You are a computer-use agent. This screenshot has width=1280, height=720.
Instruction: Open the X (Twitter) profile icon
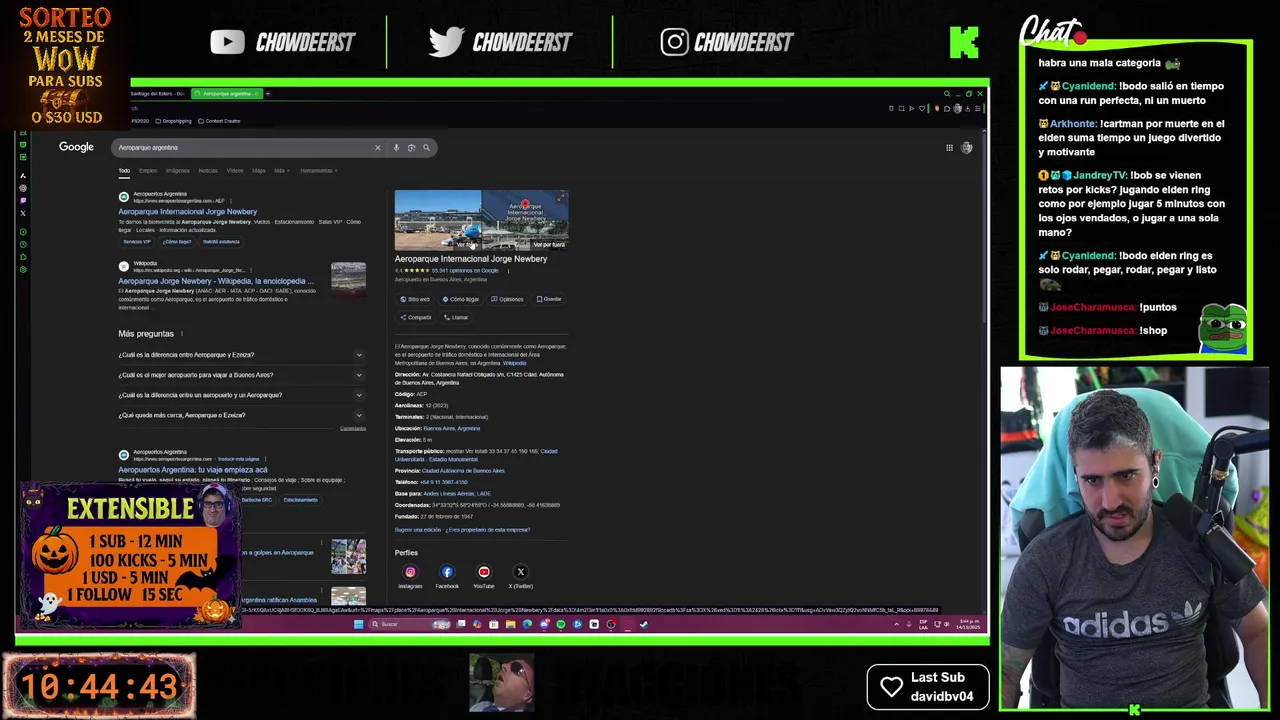[x=520, y=572]
